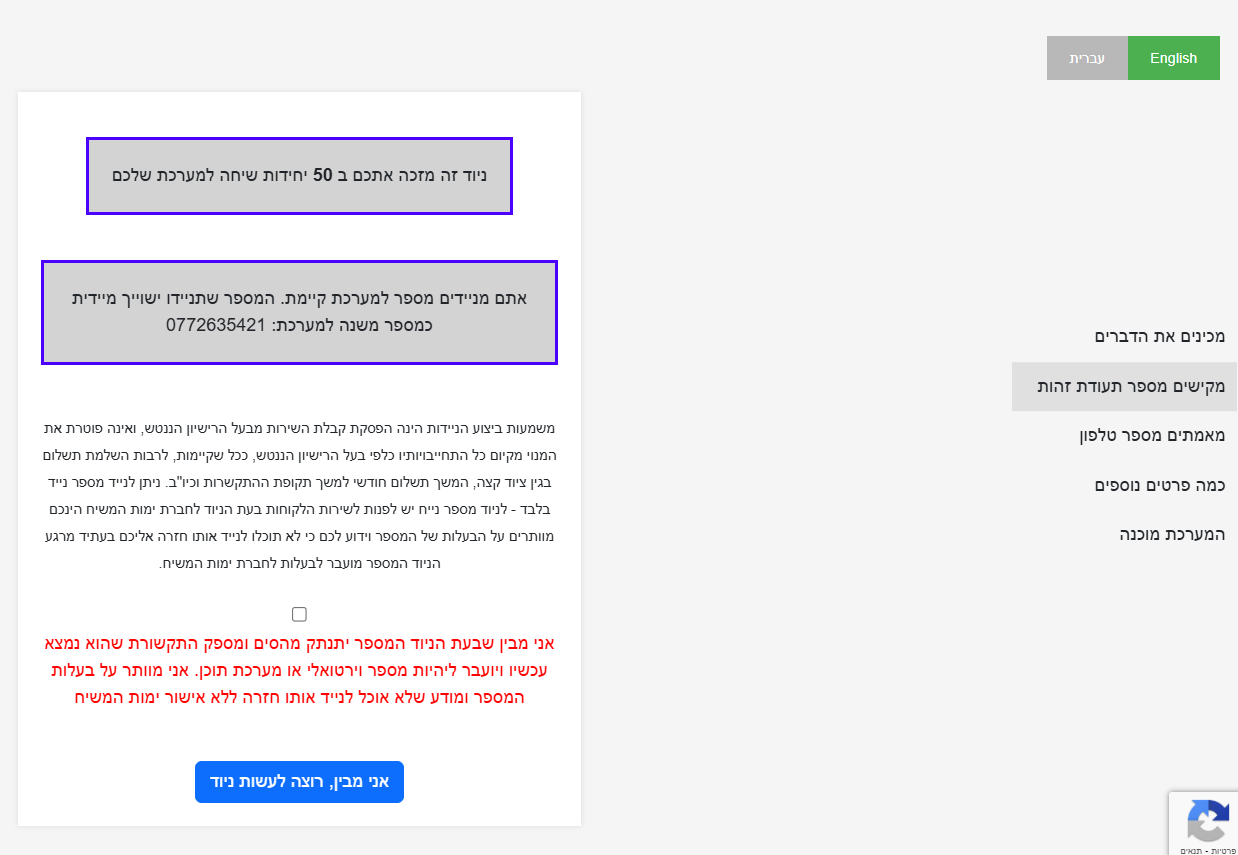
Task: Open the reCAPTCHA 'תנאים' terms link
Action: pos(1191,850)
